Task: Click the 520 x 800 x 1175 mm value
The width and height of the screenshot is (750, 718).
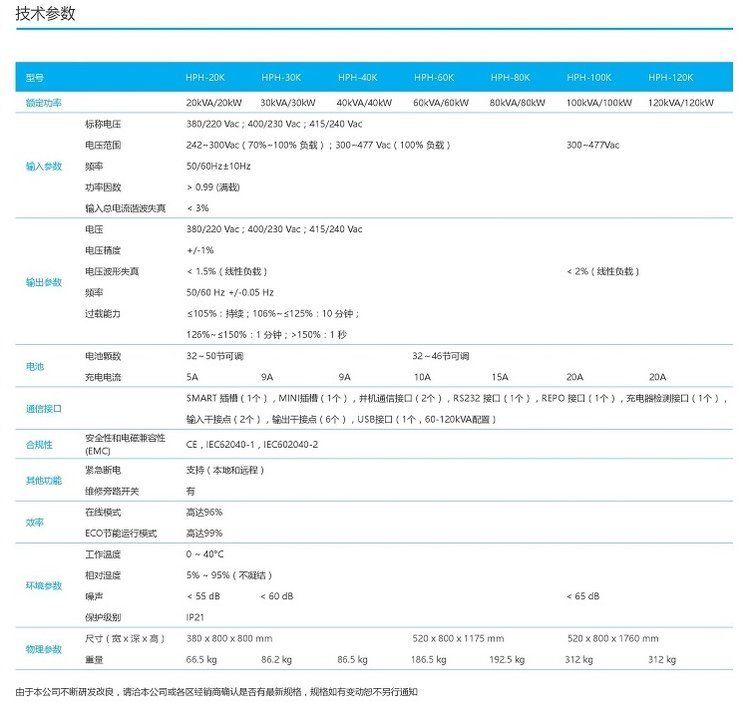Action: tap(458, 638)
